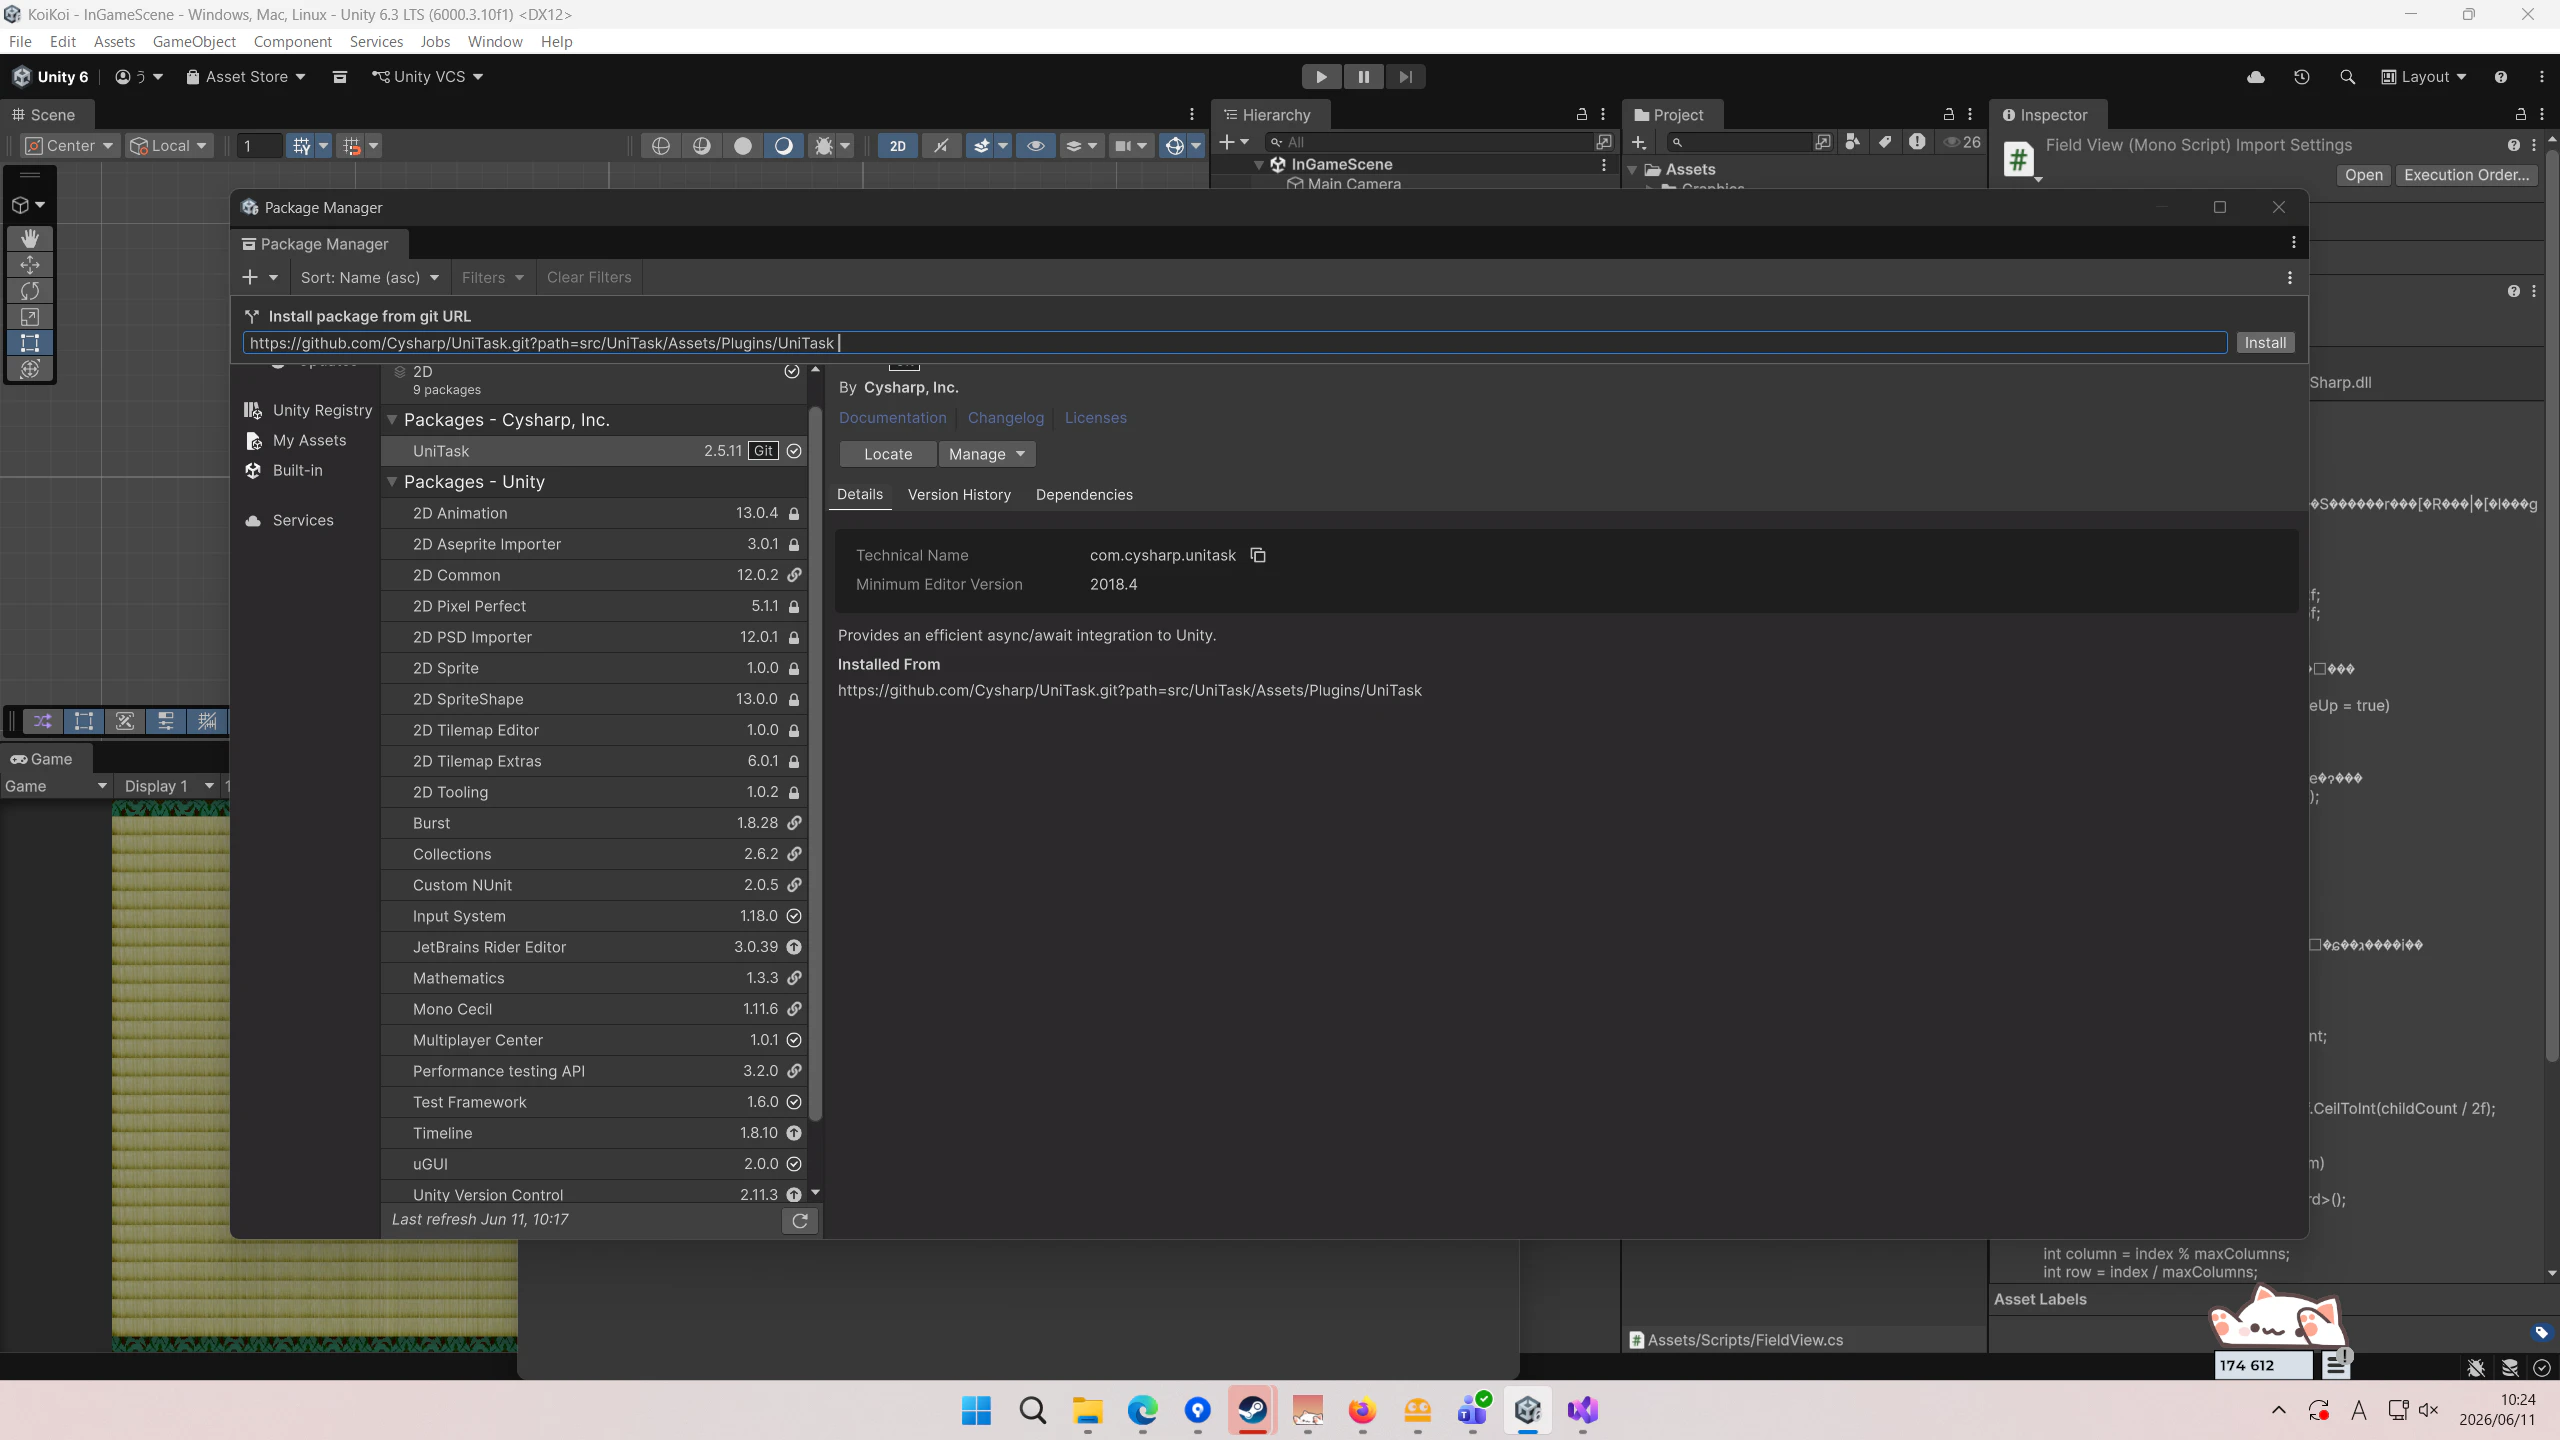Click Execution Order... in Inspector
Image resolution: width=2560 pixels, height=1440 pixels.
[x=2466, y=175]
